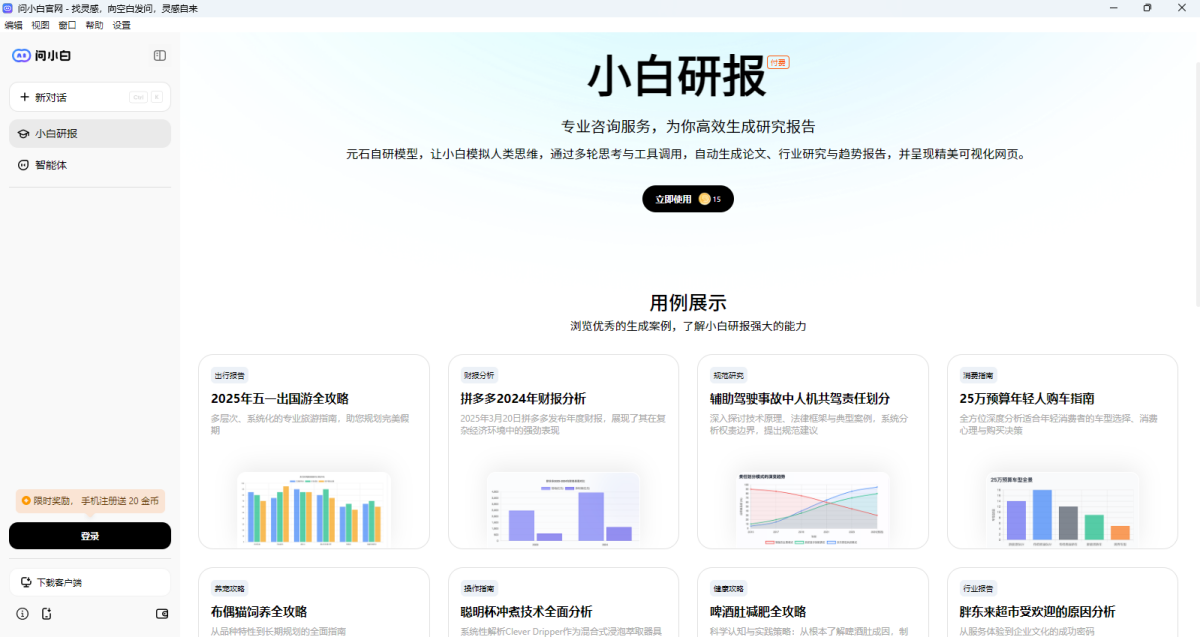This screenshot has width=1200, height=637.
Task: Open the 设置 menu
Action: 120,25
